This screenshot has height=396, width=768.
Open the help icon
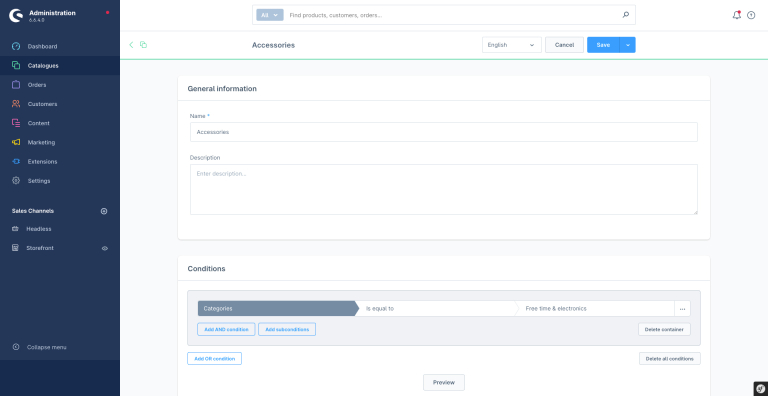pos(751,15)
